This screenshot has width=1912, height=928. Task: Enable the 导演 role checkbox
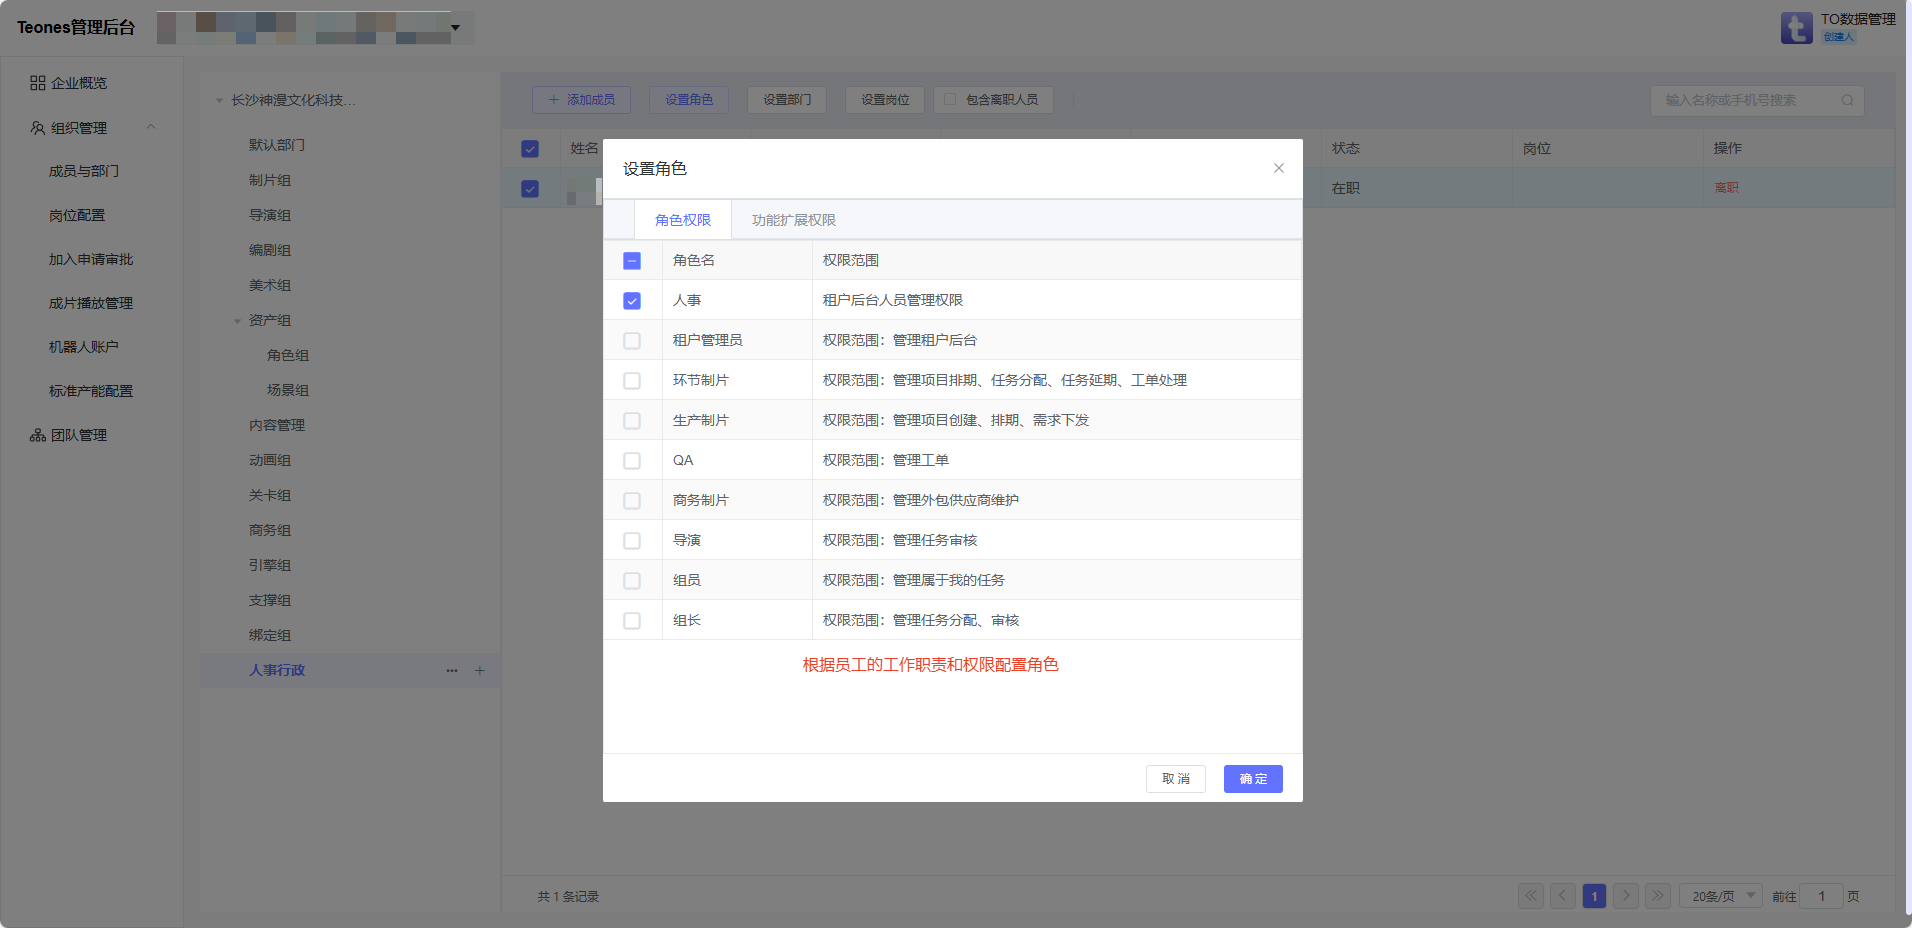[x=632, y=541]
